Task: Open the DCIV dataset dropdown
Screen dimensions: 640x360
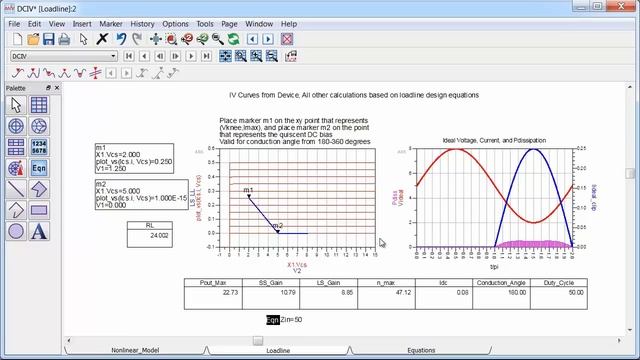Action: tap(64, 56)
